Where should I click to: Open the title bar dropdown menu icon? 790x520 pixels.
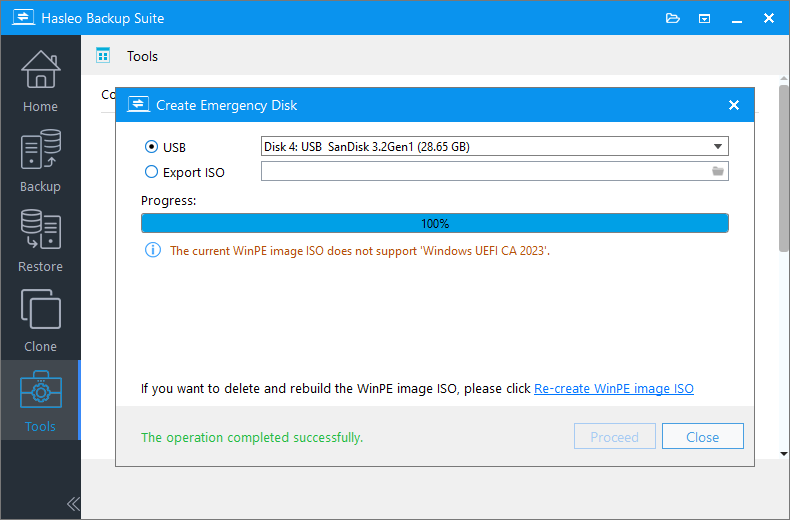pos(704,19)
